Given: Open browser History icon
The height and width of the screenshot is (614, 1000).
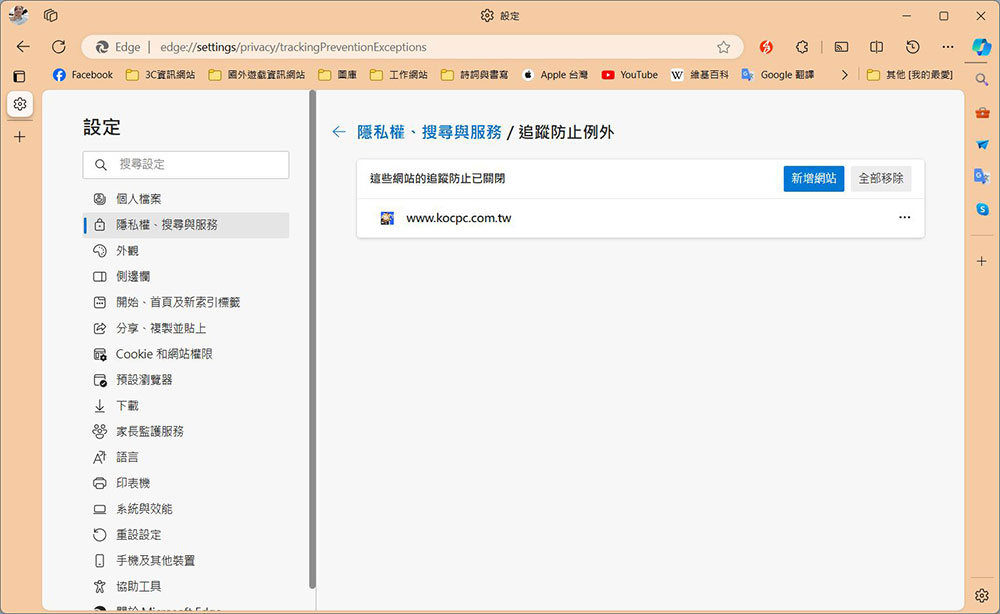Looking at the screenshot, I should click(913, 47).
